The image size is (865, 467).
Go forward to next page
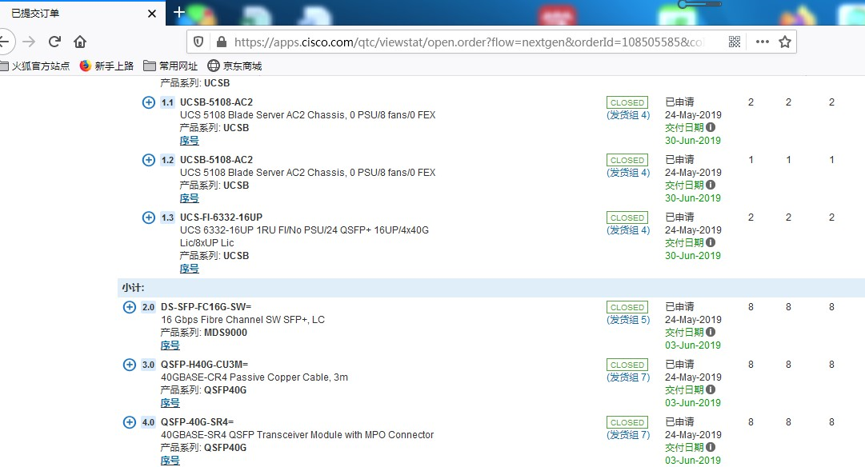[29, 42]
